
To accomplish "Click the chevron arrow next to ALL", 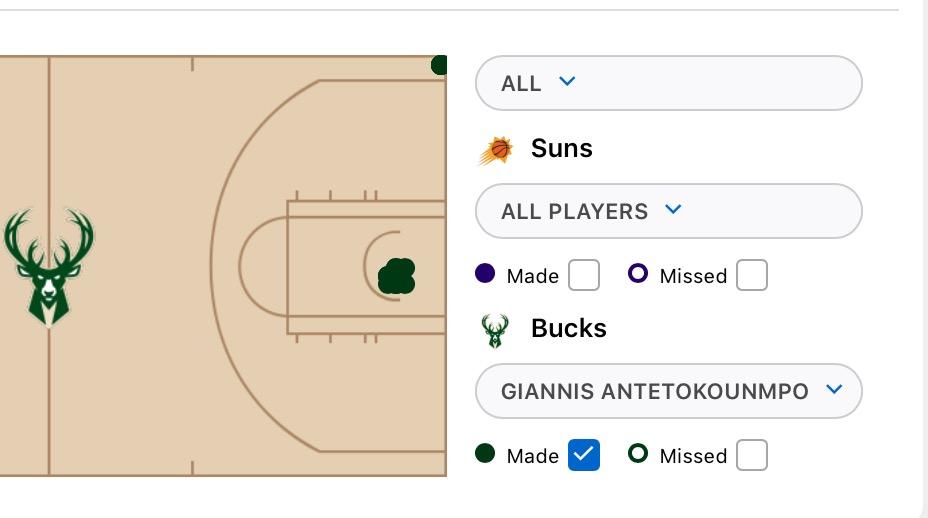I will tap(567, 82).
